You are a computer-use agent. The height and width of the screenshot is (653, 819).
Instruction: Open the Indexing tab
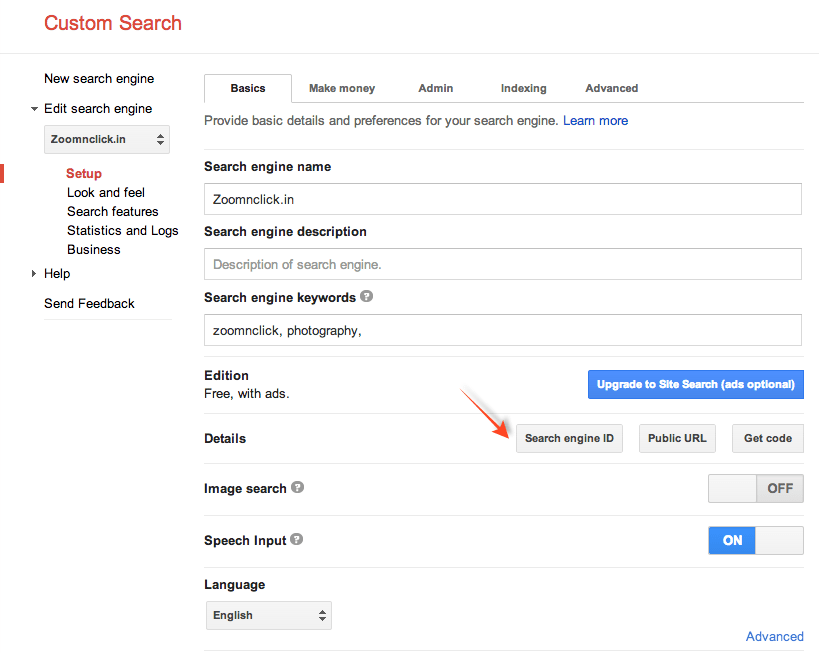(x=523, y=88)
